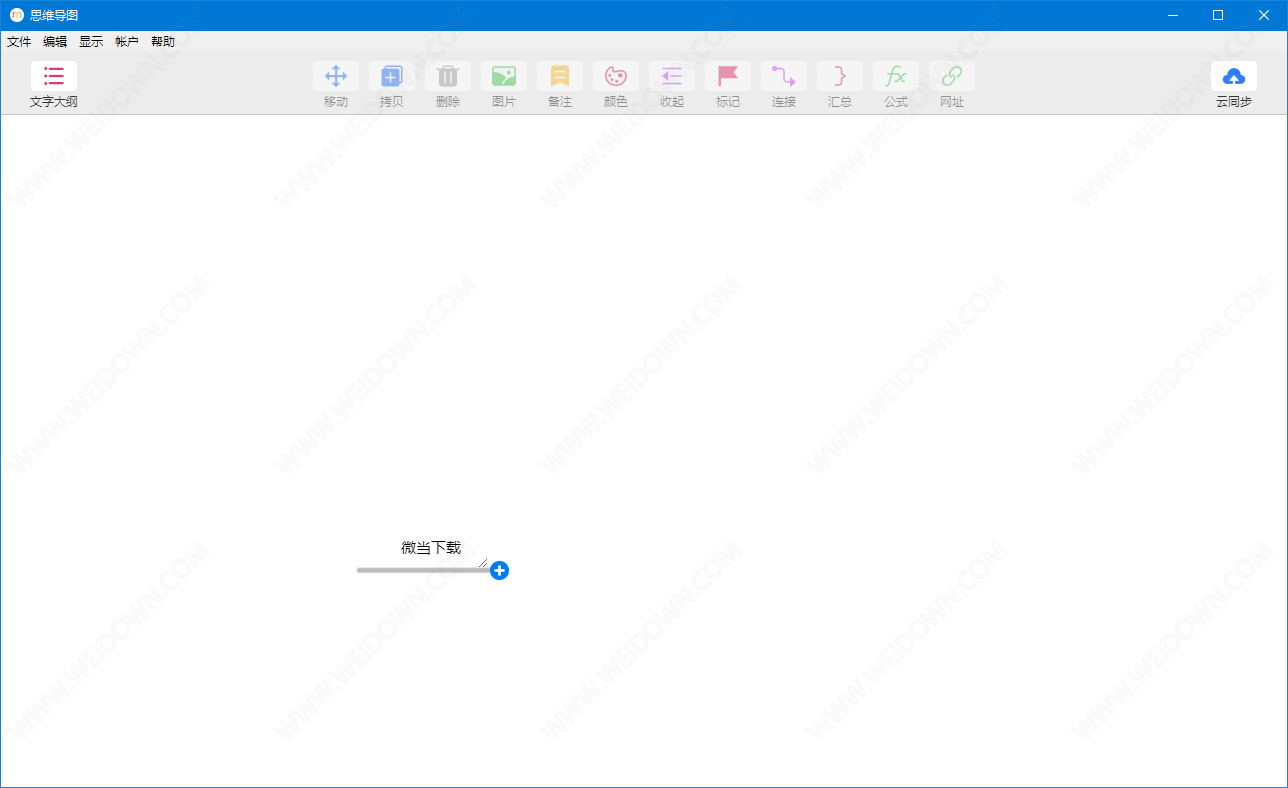Click the 微当下载 node text field
The image size is (1288, 788).
[431, 548]
